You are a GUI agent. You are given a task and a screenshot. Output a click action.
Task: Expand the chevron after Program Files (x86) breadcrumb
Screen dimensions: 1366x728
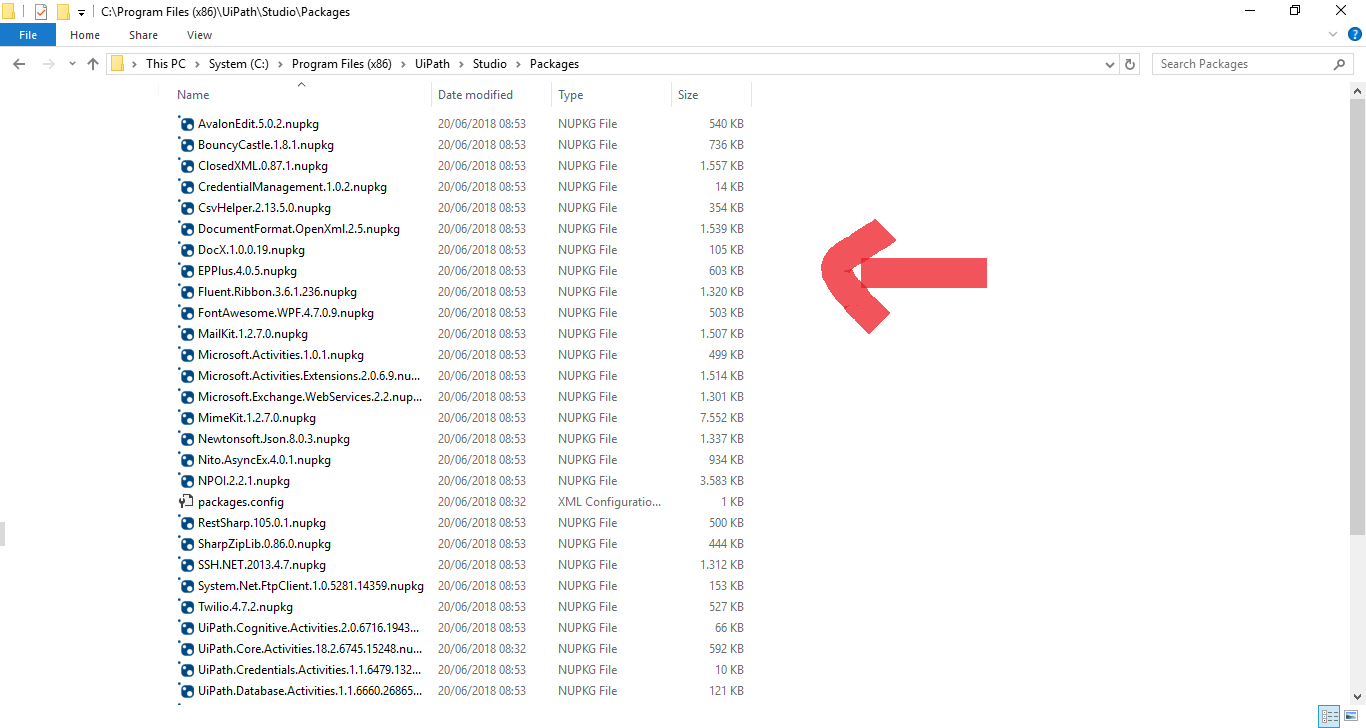click(x=403, y=64)
